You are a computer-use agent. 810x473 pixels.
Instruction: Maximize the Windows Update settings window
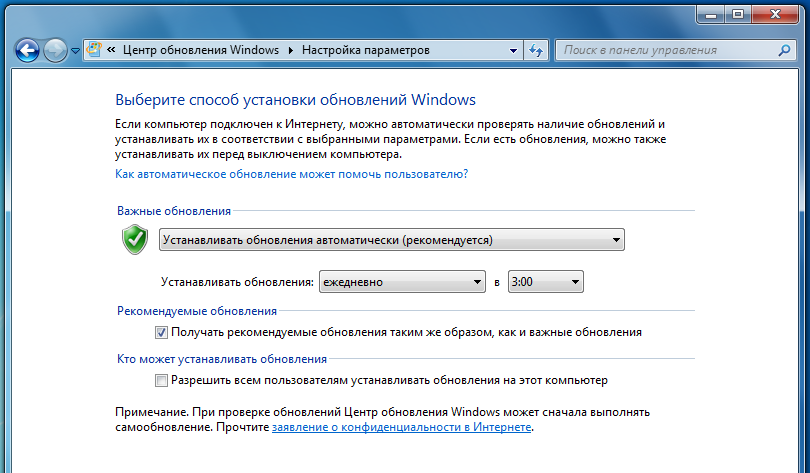pyautogui.click(x=738, y=14)
